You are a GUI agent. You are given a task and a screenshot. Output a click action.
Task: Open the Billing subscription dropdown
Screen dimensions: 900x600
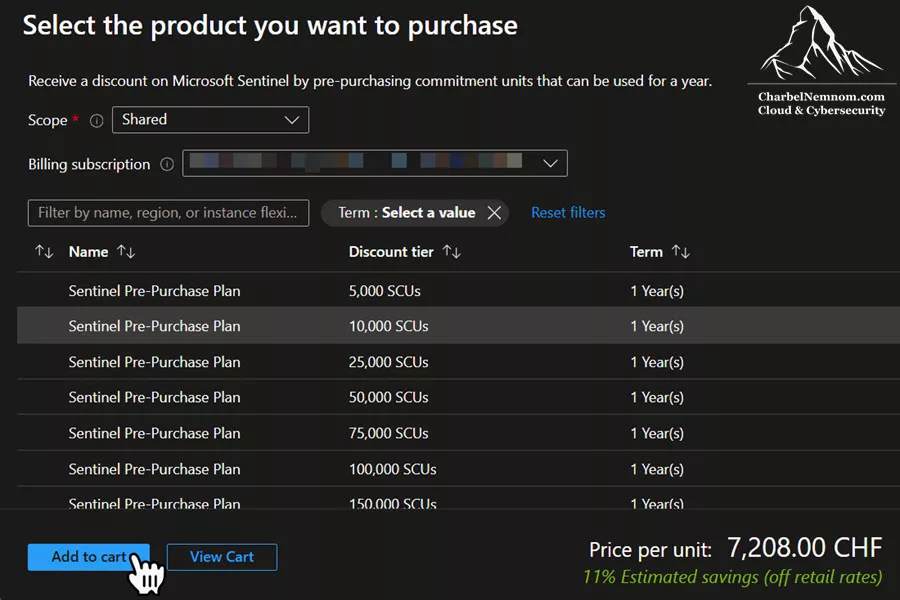[375, 164]
